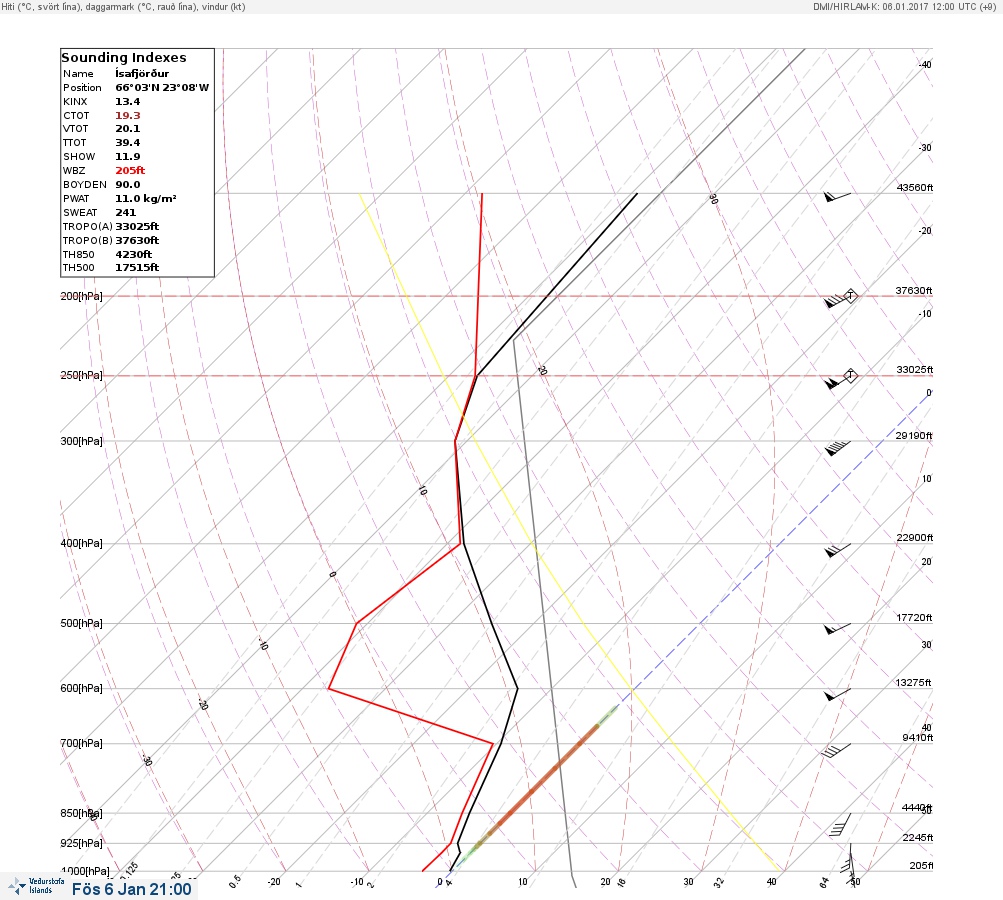
Task: Click the wind barb at 700 hPa level
Action: [837, 750]
